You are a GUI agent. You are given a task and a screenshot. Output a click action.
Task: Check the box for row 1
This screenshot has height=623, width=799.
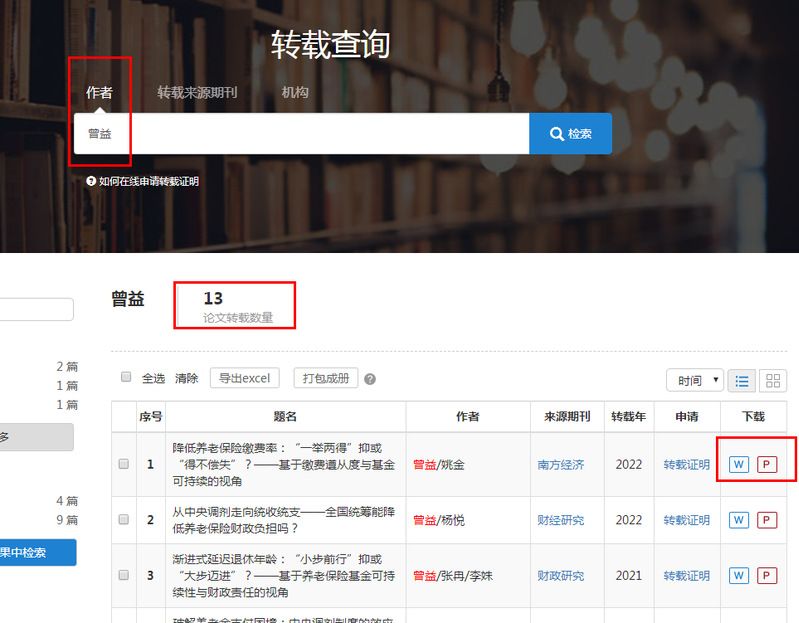(x=124, y=464)
